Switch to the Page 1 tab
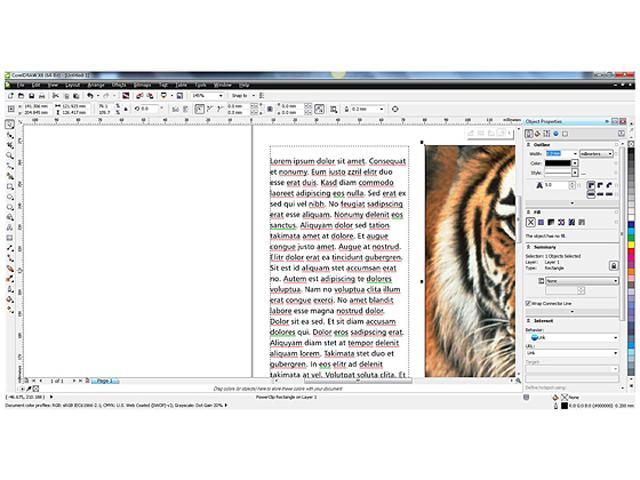640x480 pixels. click(x=103, y=381)
